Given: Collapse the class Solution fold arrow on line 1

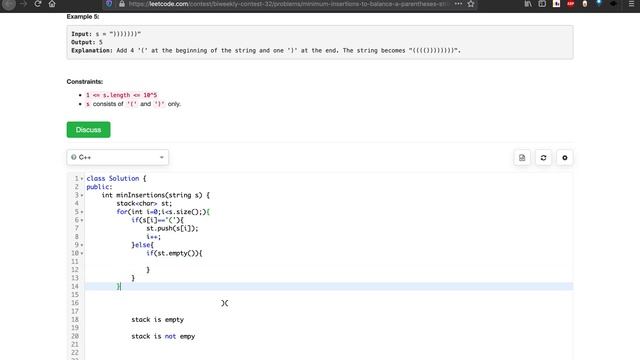Looking at the screenshot, I should [x=82, y=179].
